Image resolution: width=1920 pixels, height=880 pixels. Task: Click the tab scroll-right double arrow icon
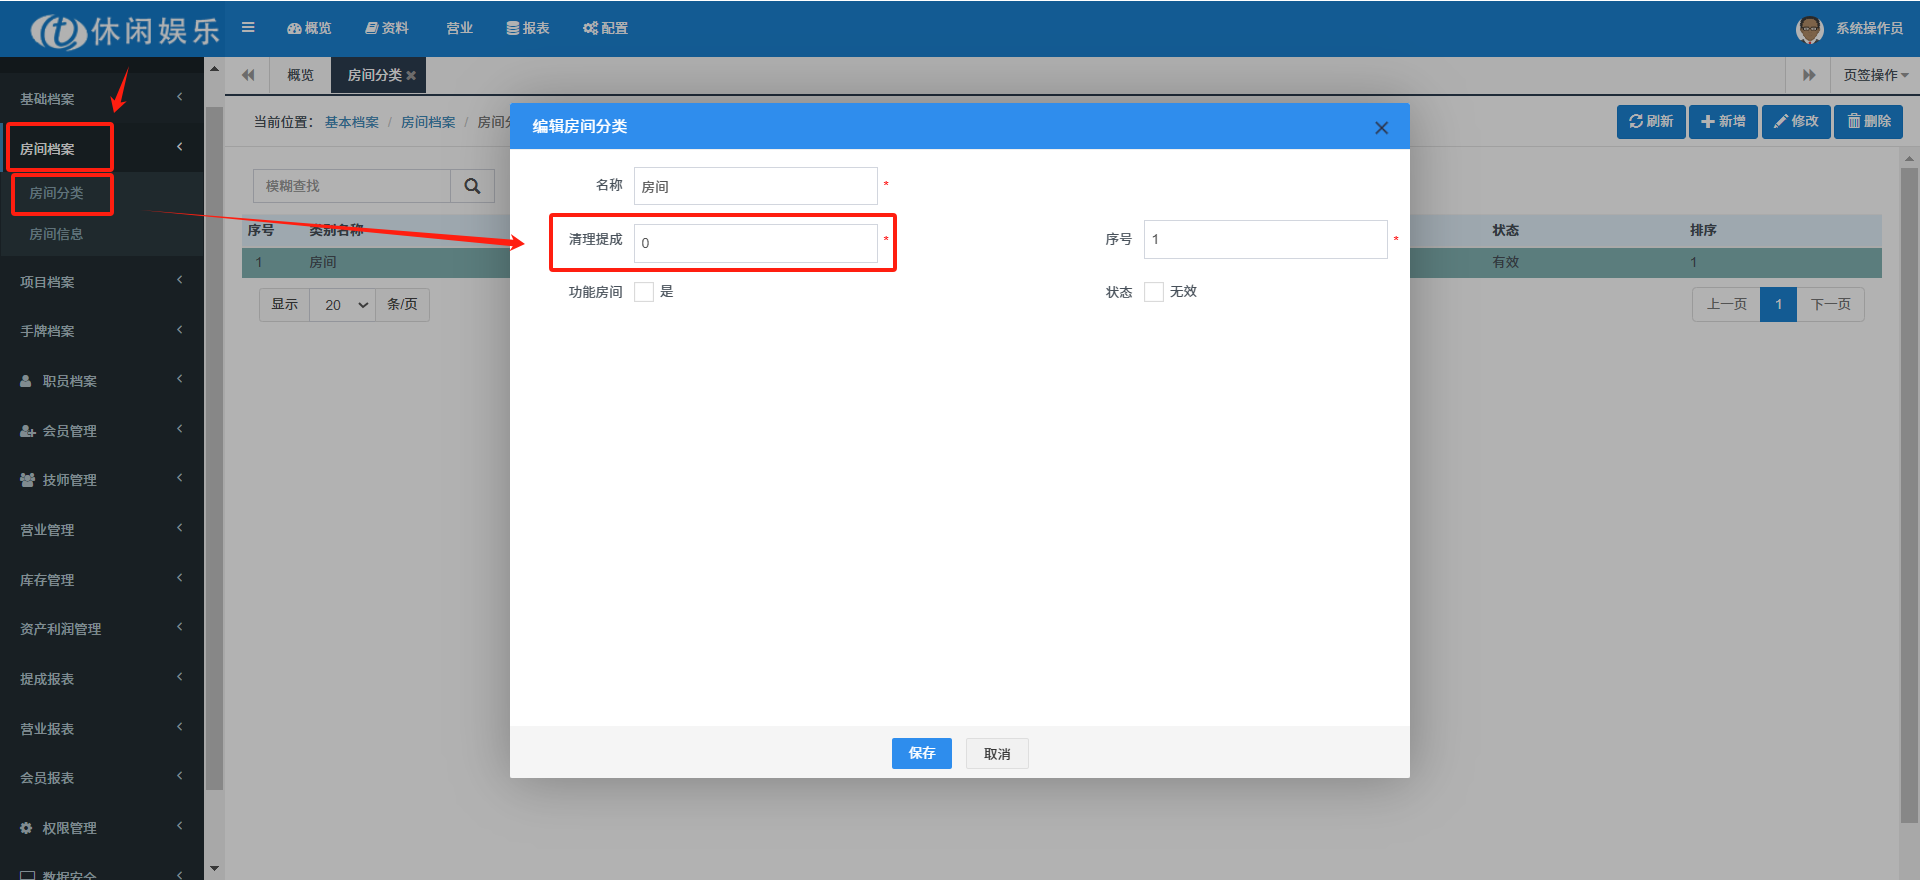tap(1808, 75)
